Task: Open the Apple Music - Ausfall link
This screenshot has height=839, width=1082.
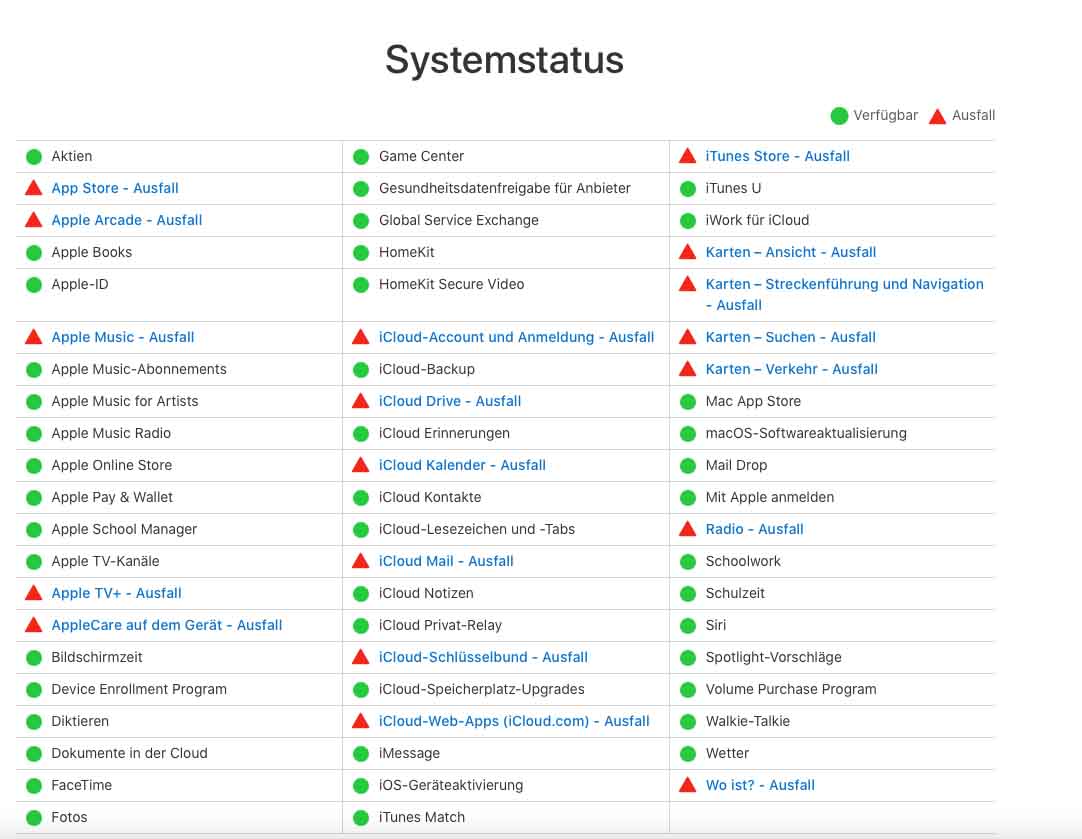Action: tap(123, 337)
